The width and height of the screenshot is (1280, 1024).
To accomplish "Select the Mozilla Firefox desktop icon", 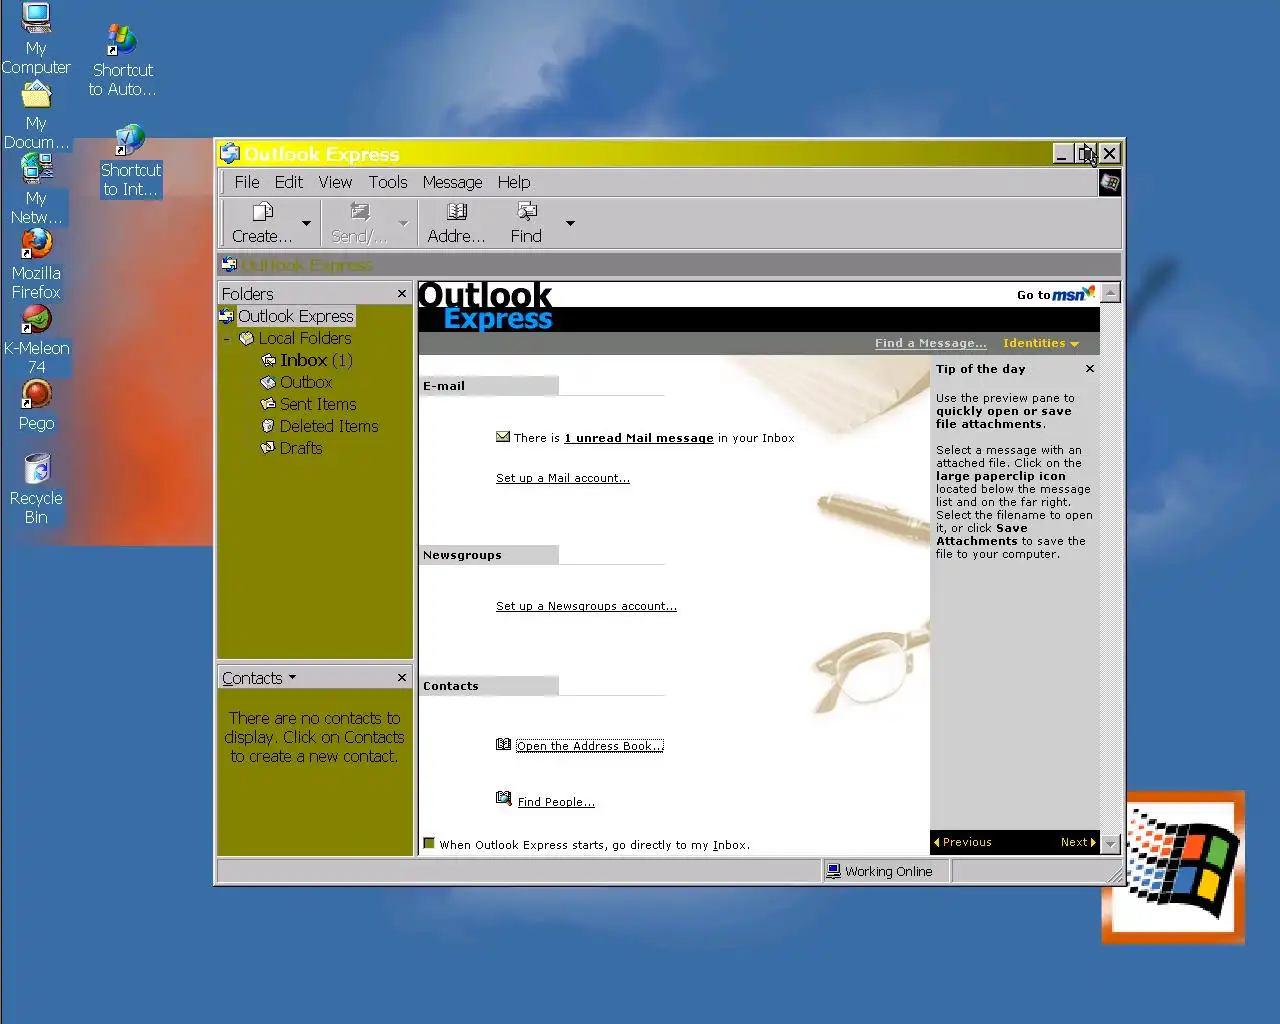I will pyautogui.click(x=36, y=265).
